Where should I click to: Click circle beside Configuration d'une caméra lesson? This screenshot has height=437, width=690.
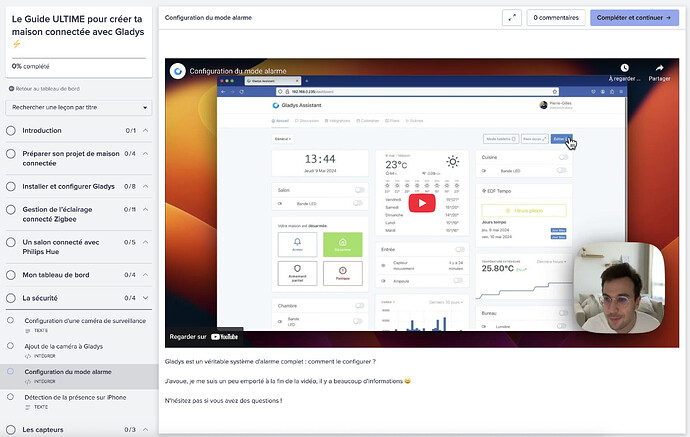[x=11, y=320]
